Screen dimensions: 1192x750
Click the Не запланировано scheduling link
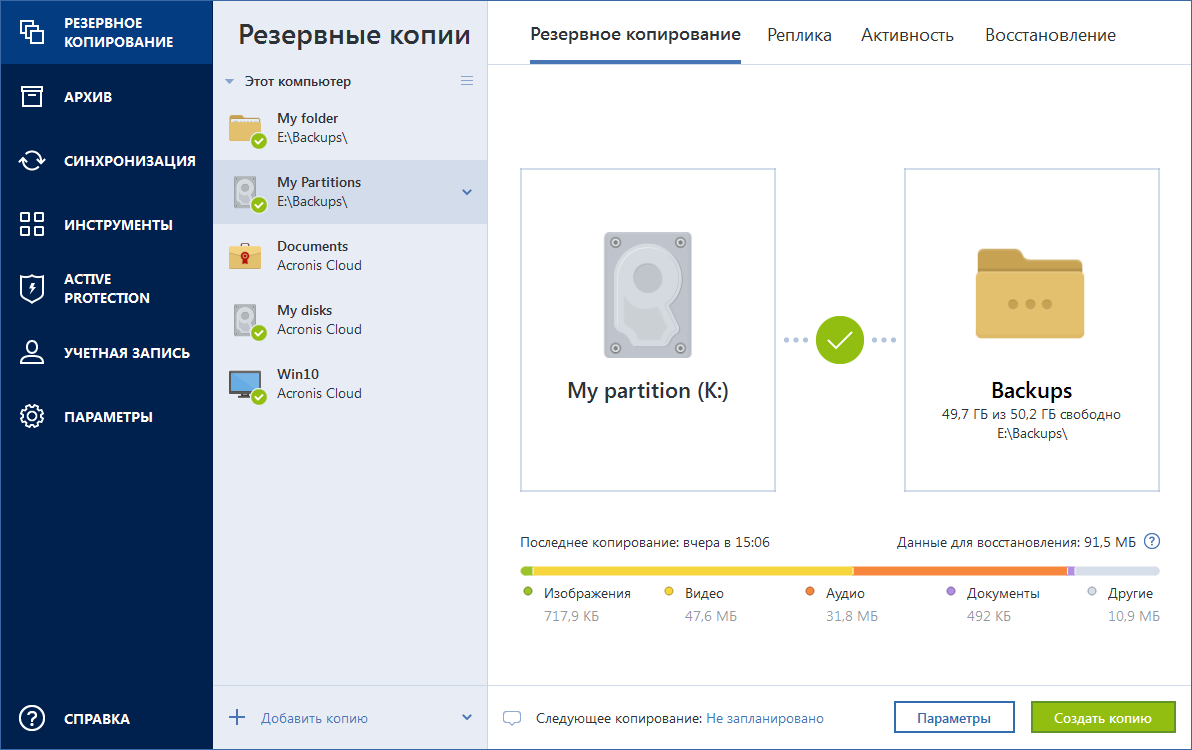[764, 717]
